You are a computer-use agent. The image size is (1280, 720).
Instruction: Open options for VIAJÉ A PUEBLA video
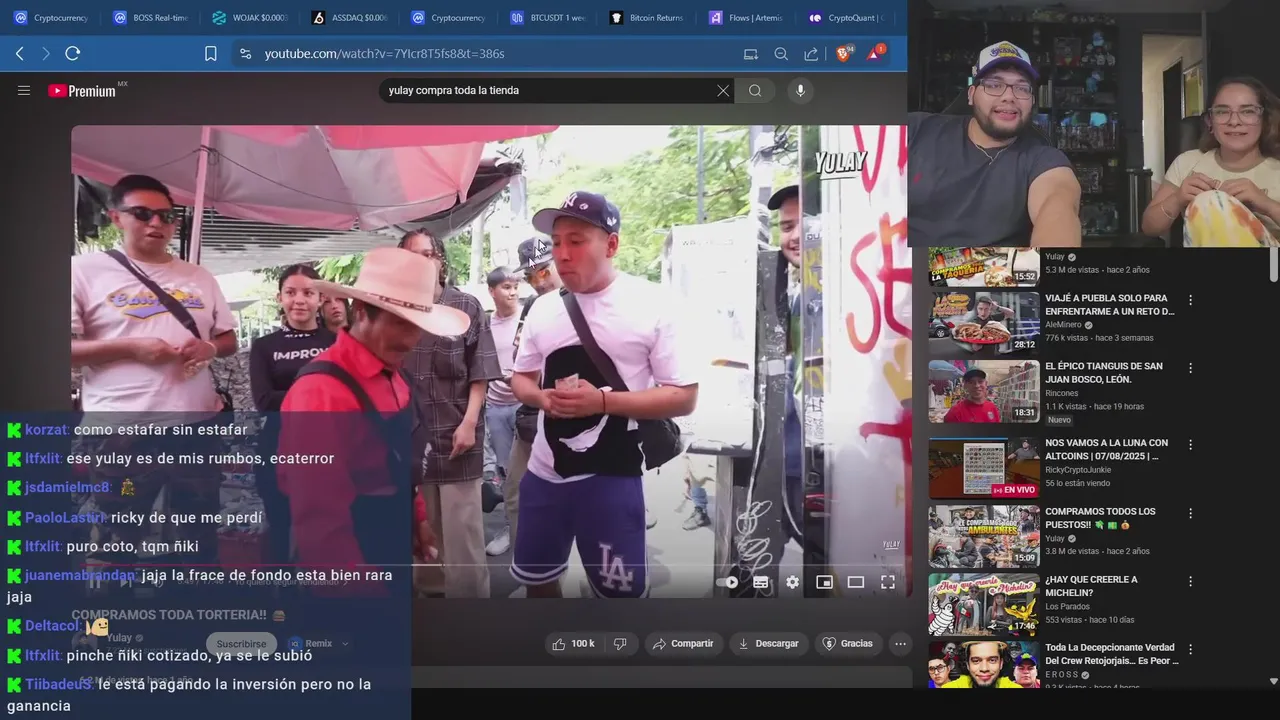click(x=1190, y=300)
